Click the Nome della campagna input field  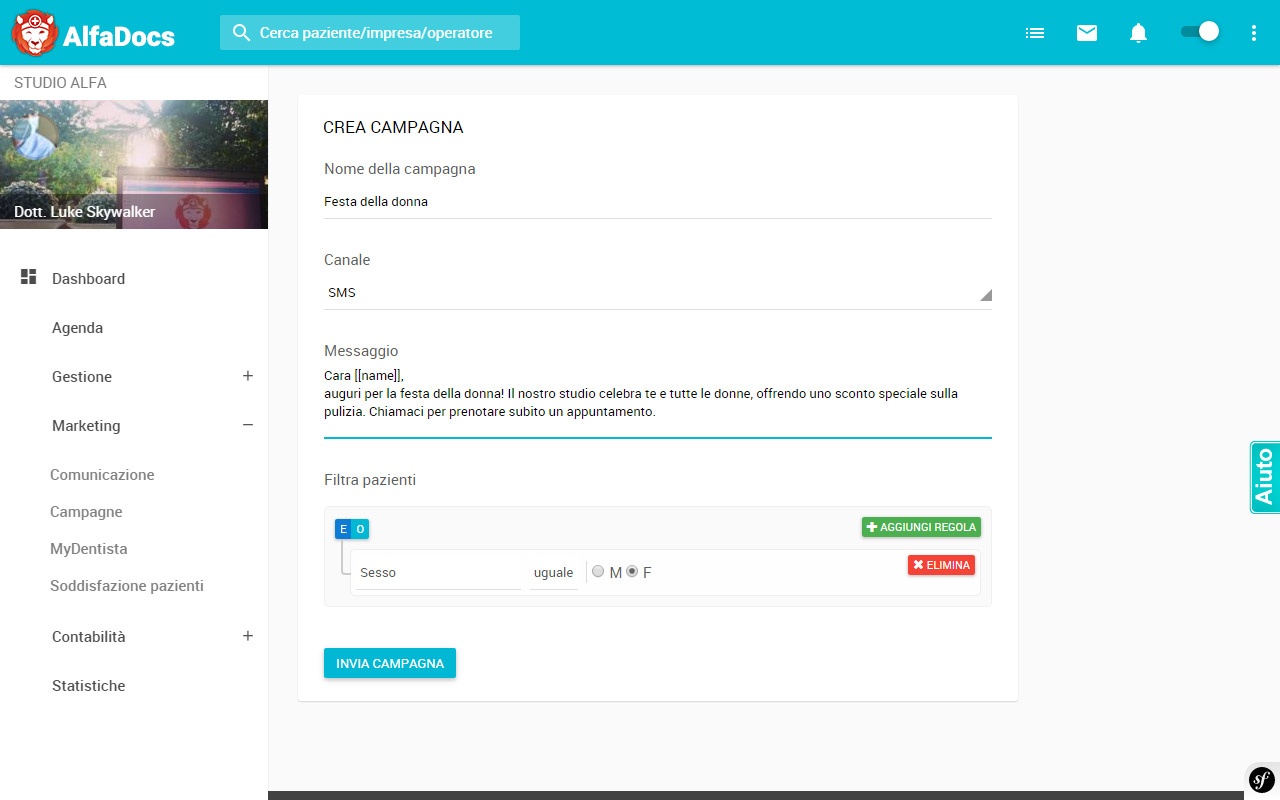point(657,202)
